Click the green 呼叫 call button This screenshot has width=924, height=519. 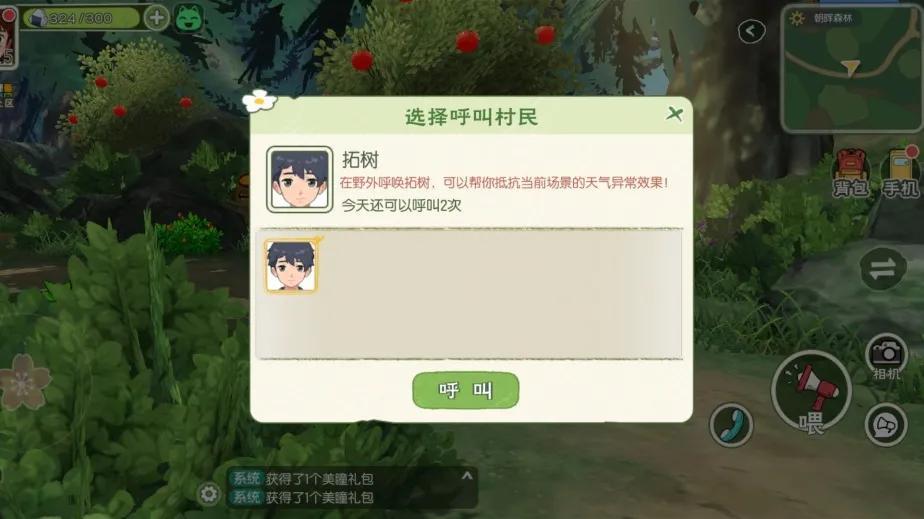pos(466,390)
